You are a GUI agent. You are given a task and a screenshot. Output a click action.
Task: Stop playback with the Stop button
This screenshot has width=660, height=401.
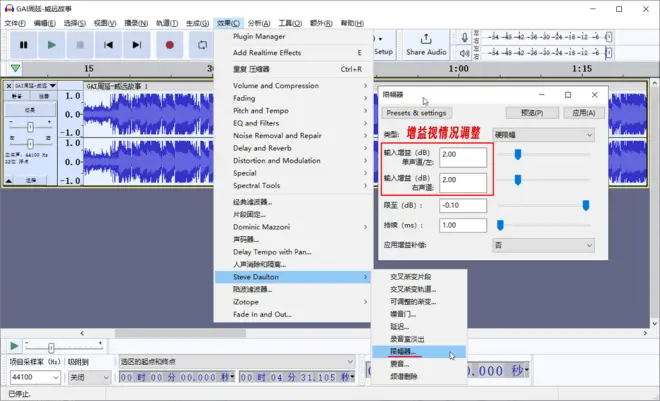[x=80, y=45]
